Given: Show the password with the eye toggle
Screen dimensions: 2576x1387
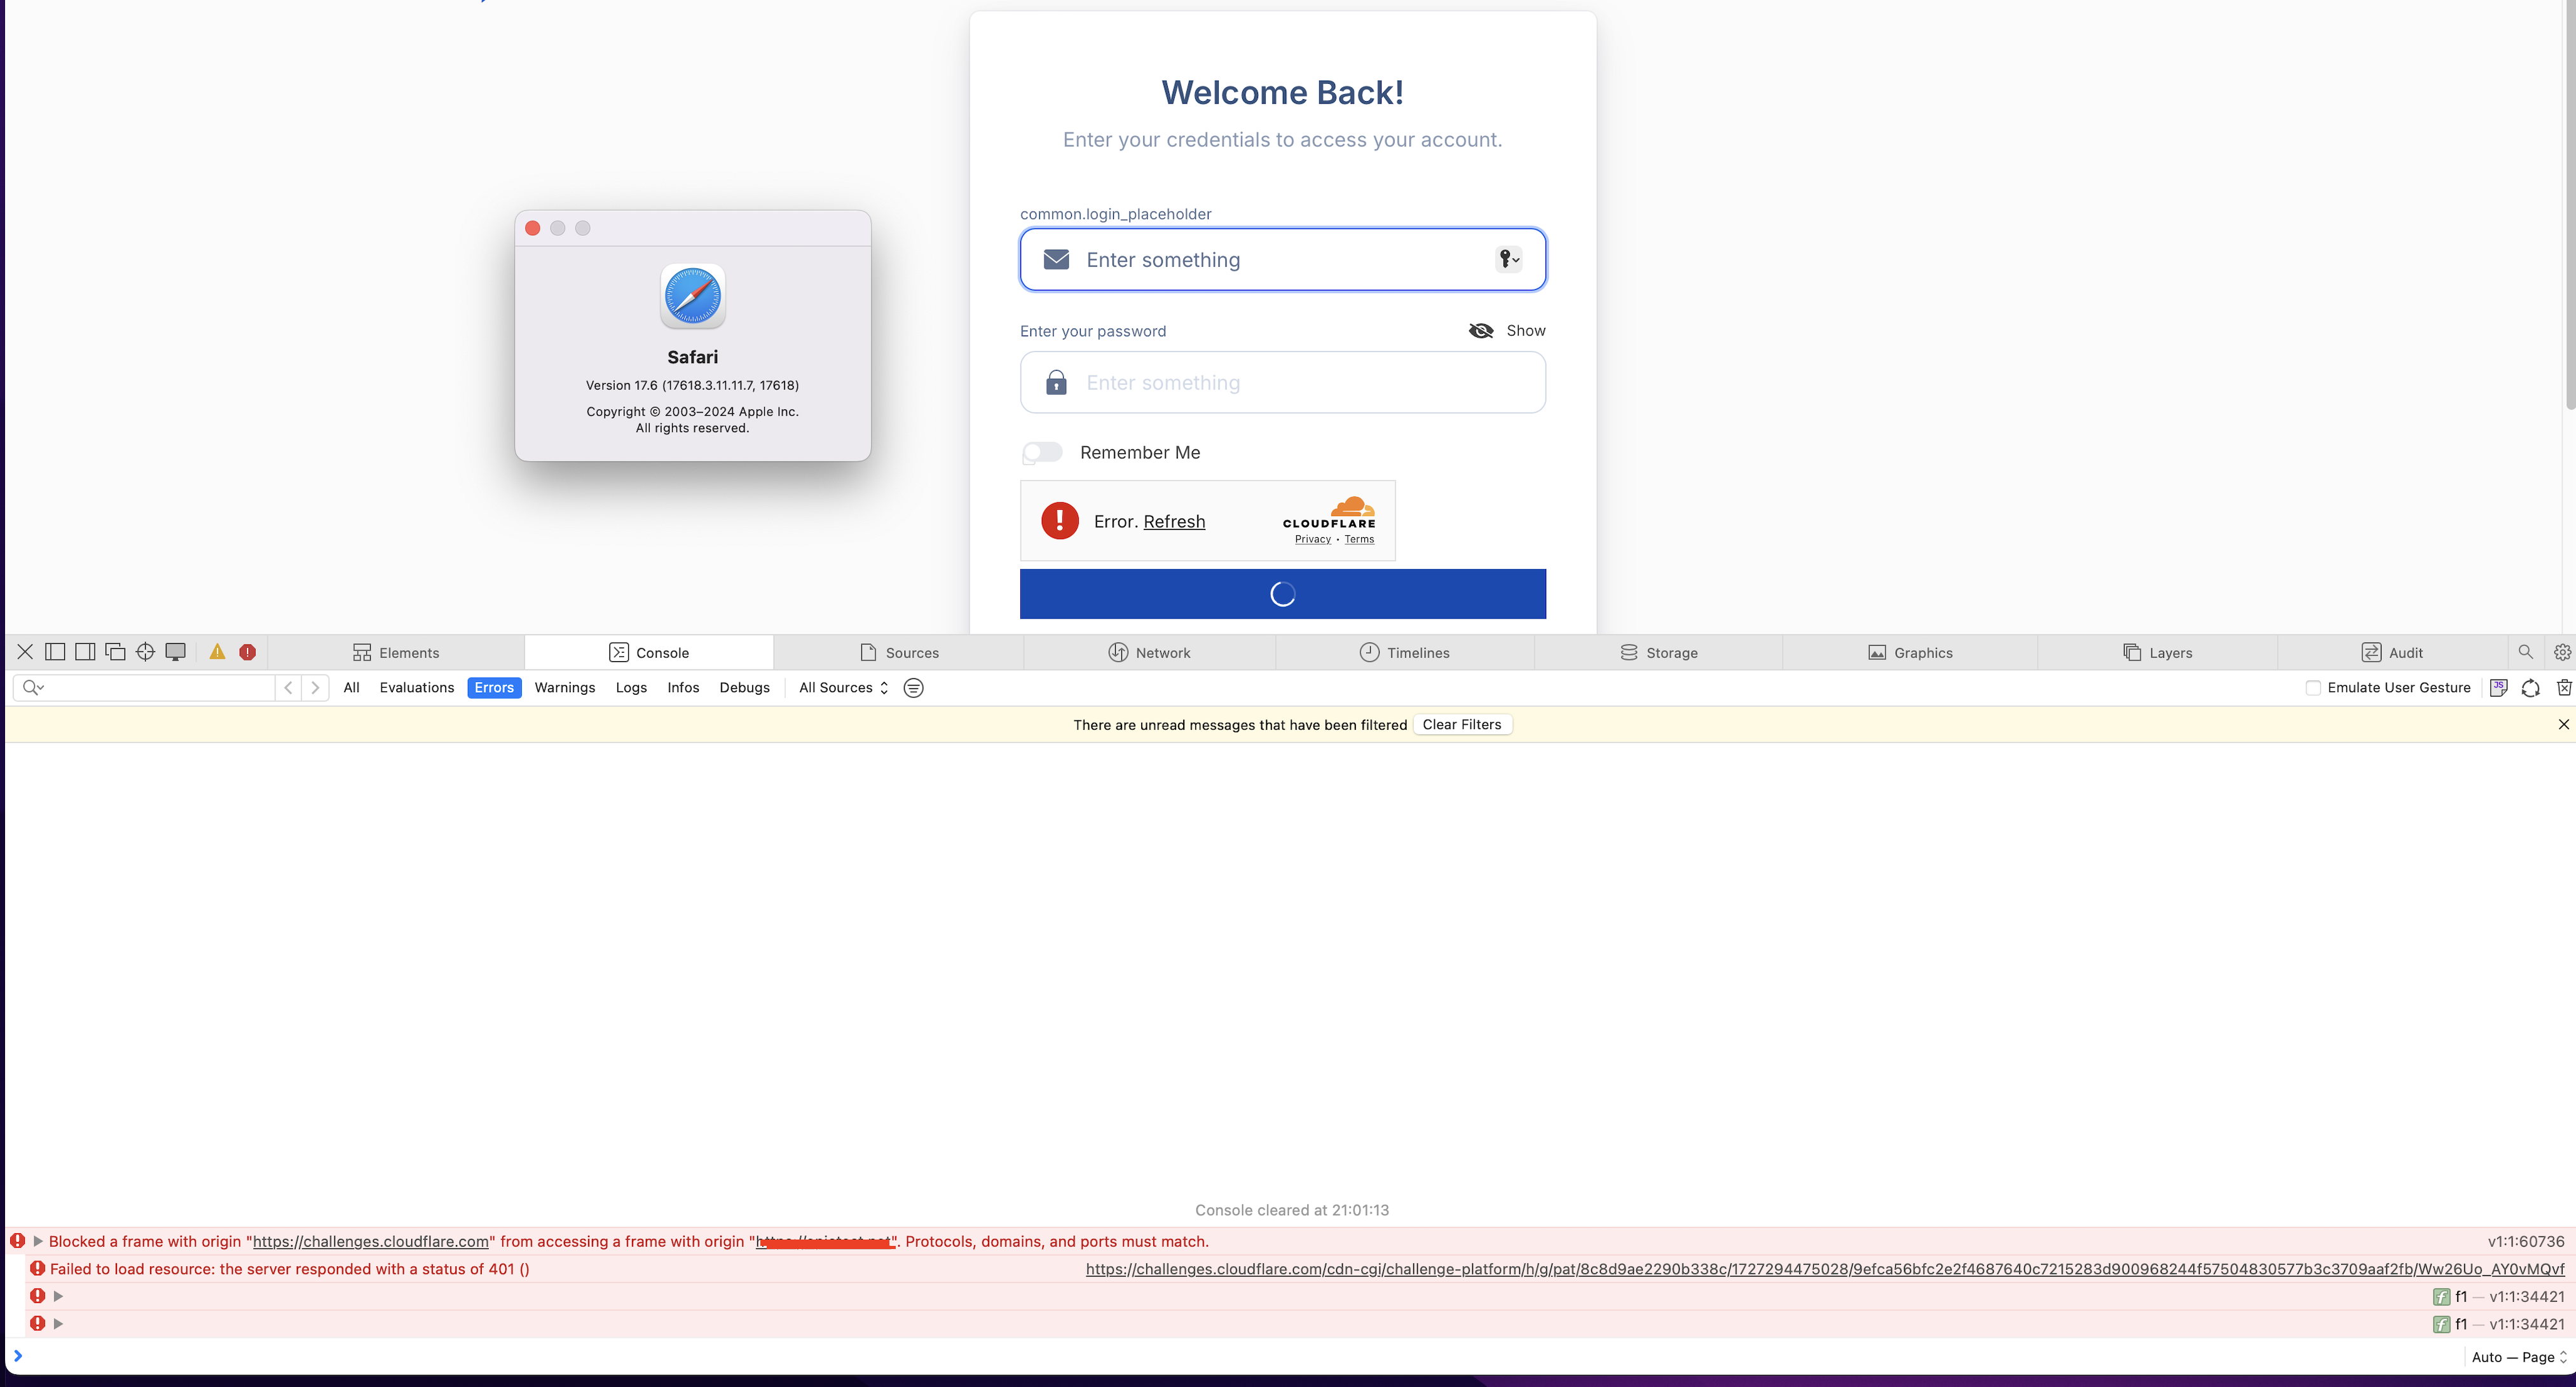Looking at the screenshot, I should coord(1481,330).
